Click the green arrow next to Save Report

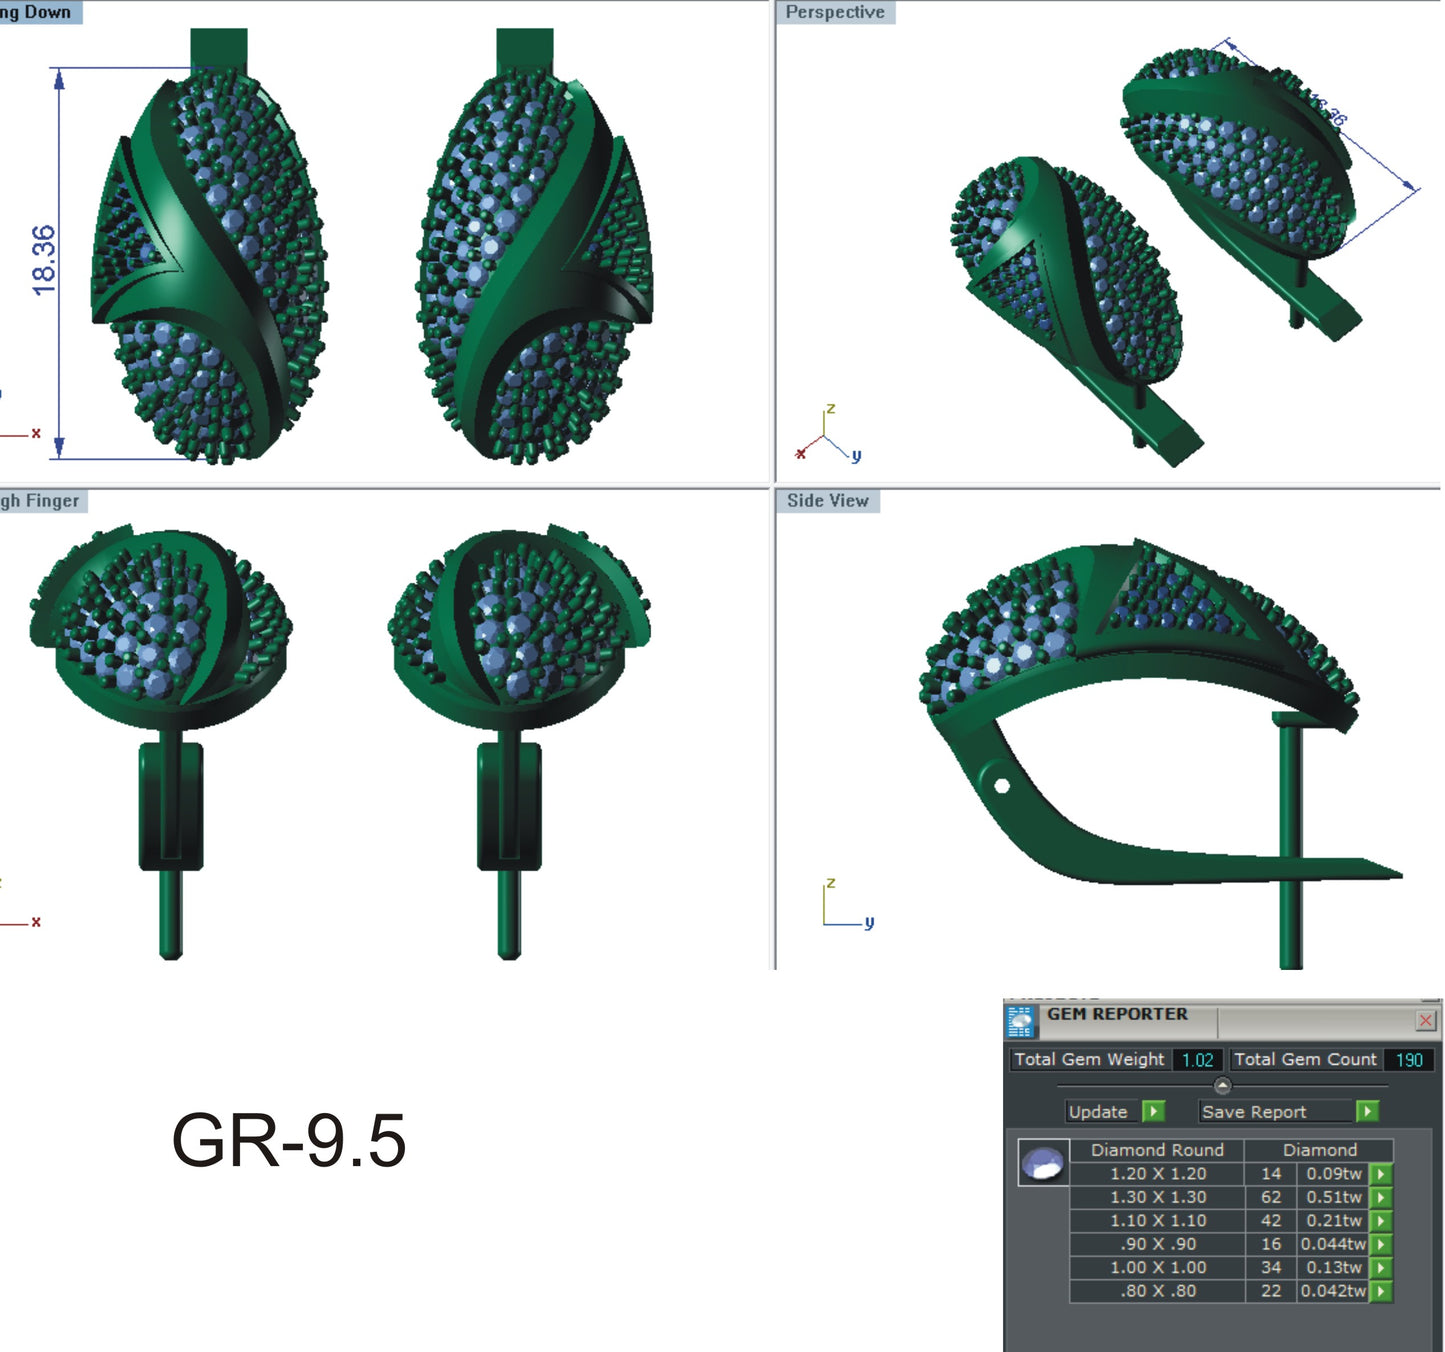[1367, 1111]
